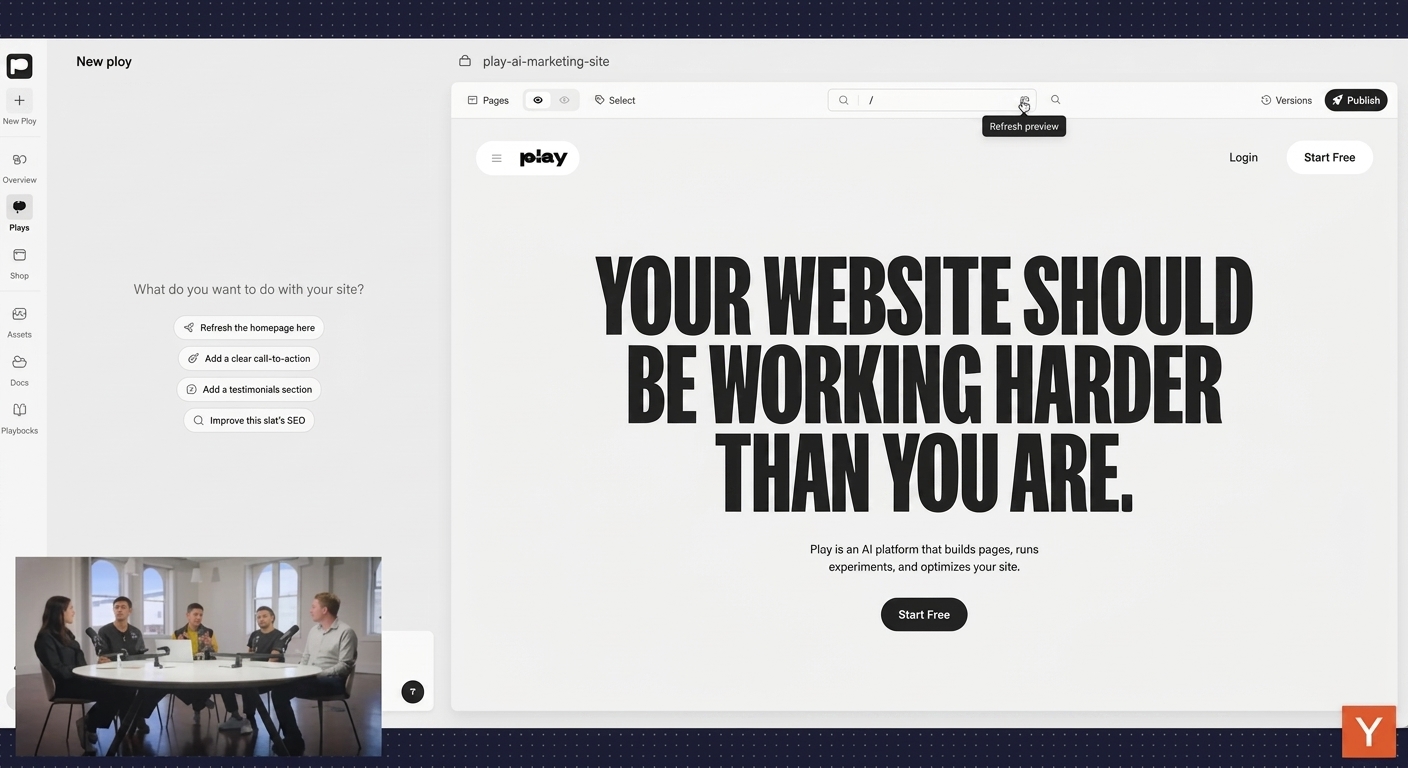Screen dimensions: 1408x768
Task: Open the Overview sidebar section
Action: tap(19, 166)
